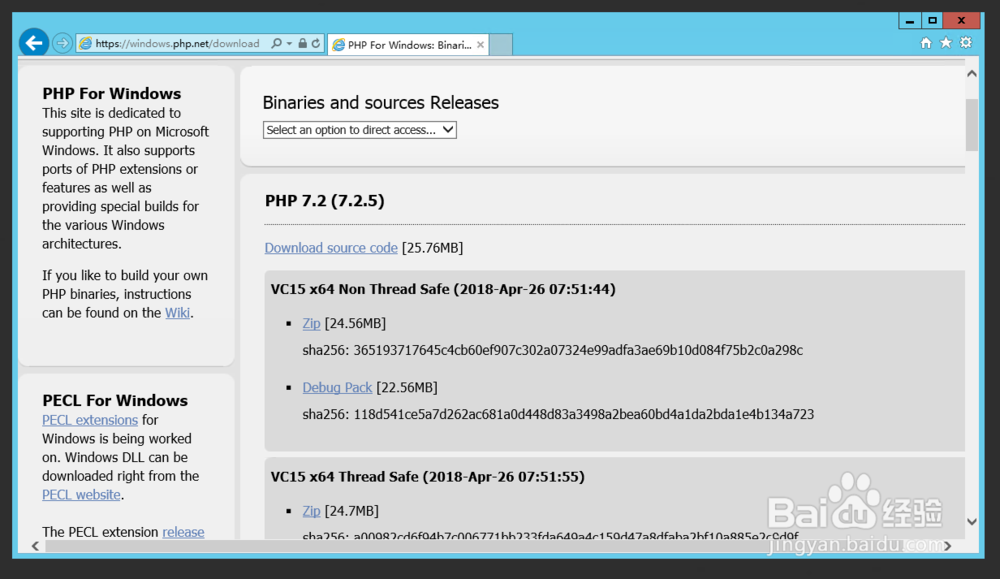Expand 'Select an option to direct access' dropdown

(360, 130)
